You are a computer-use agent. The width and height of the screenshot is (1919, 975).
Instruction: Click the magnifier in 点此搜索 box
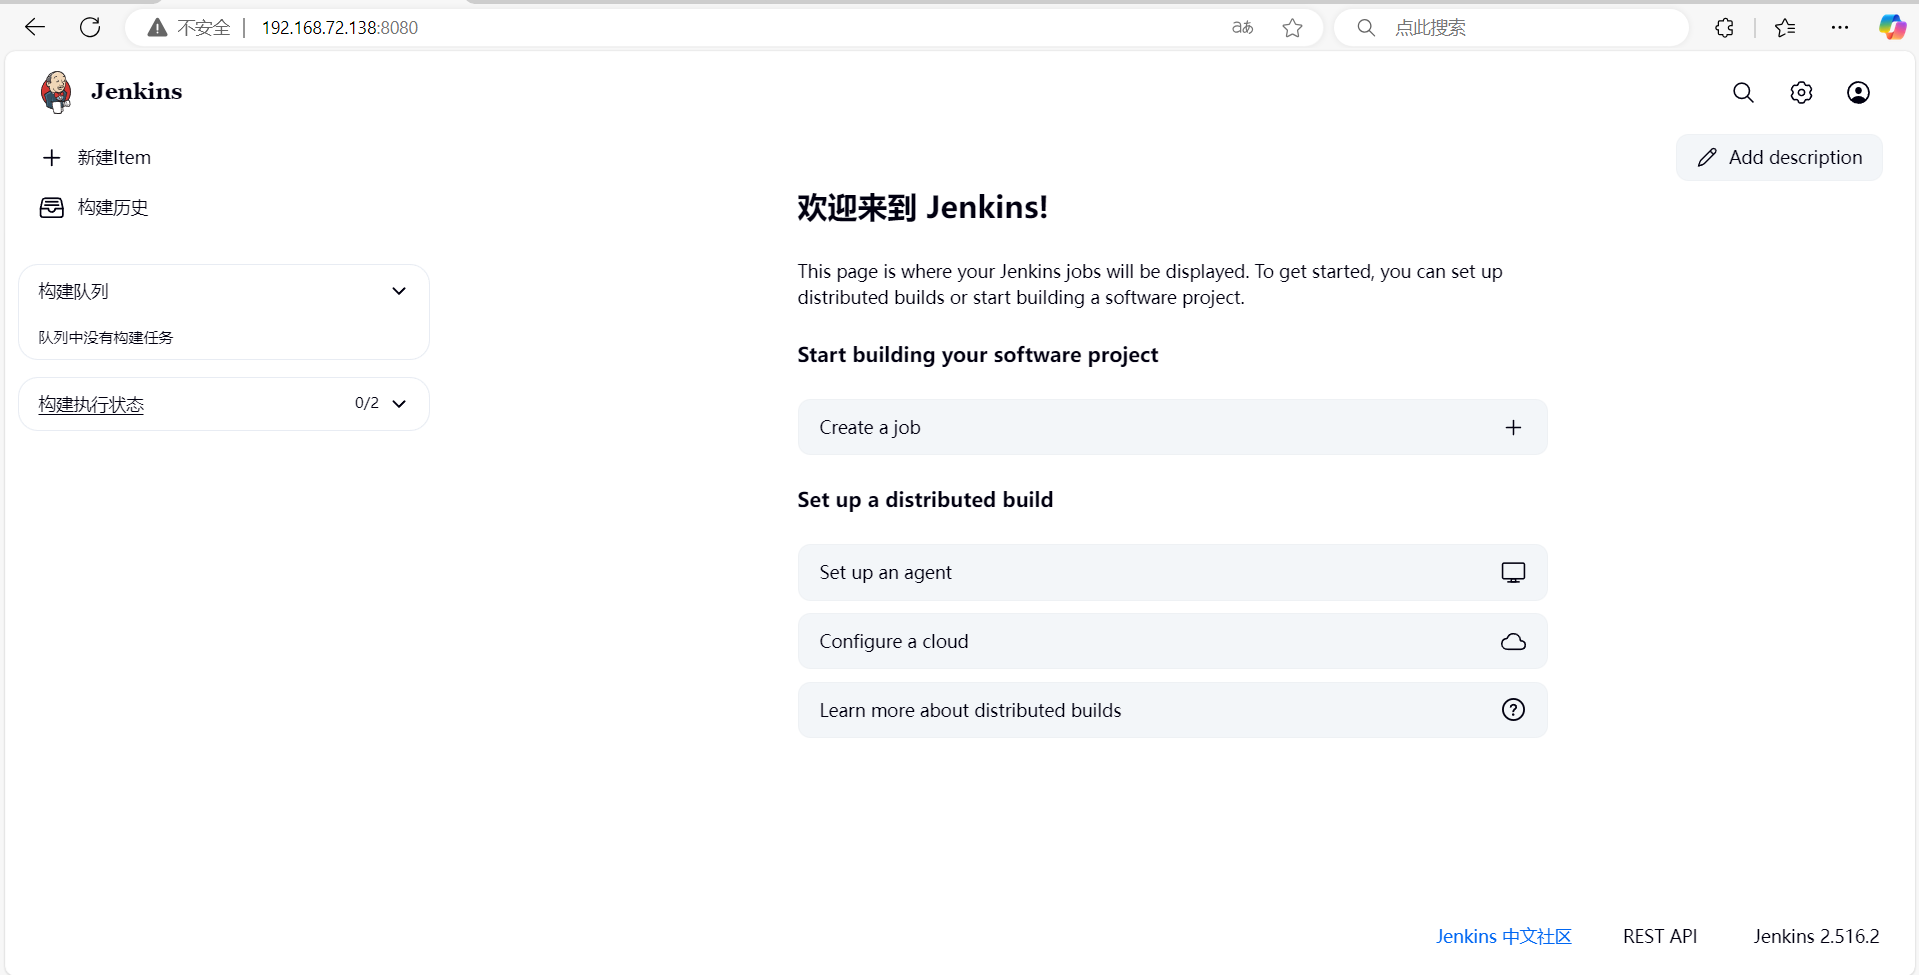1366,28
